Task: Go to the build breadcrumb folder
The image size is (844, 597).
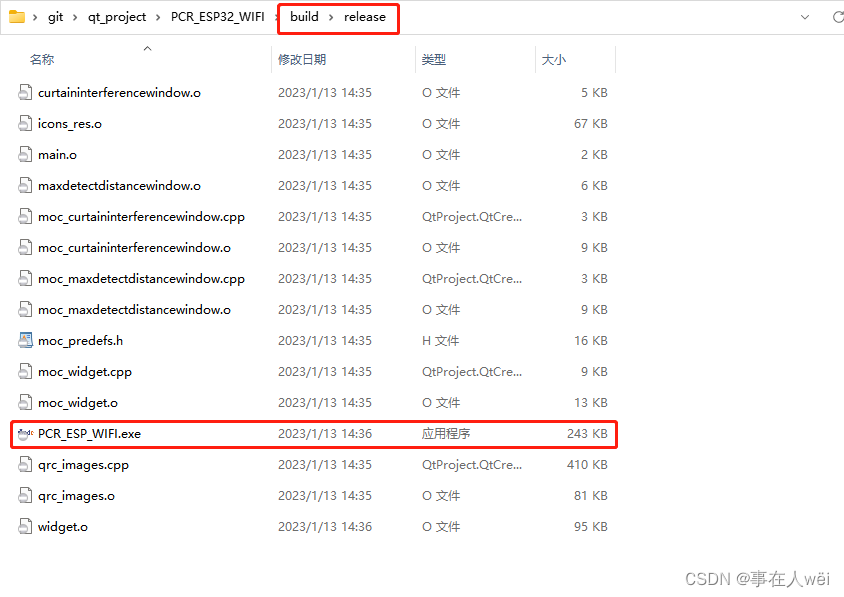Action: 304,17
